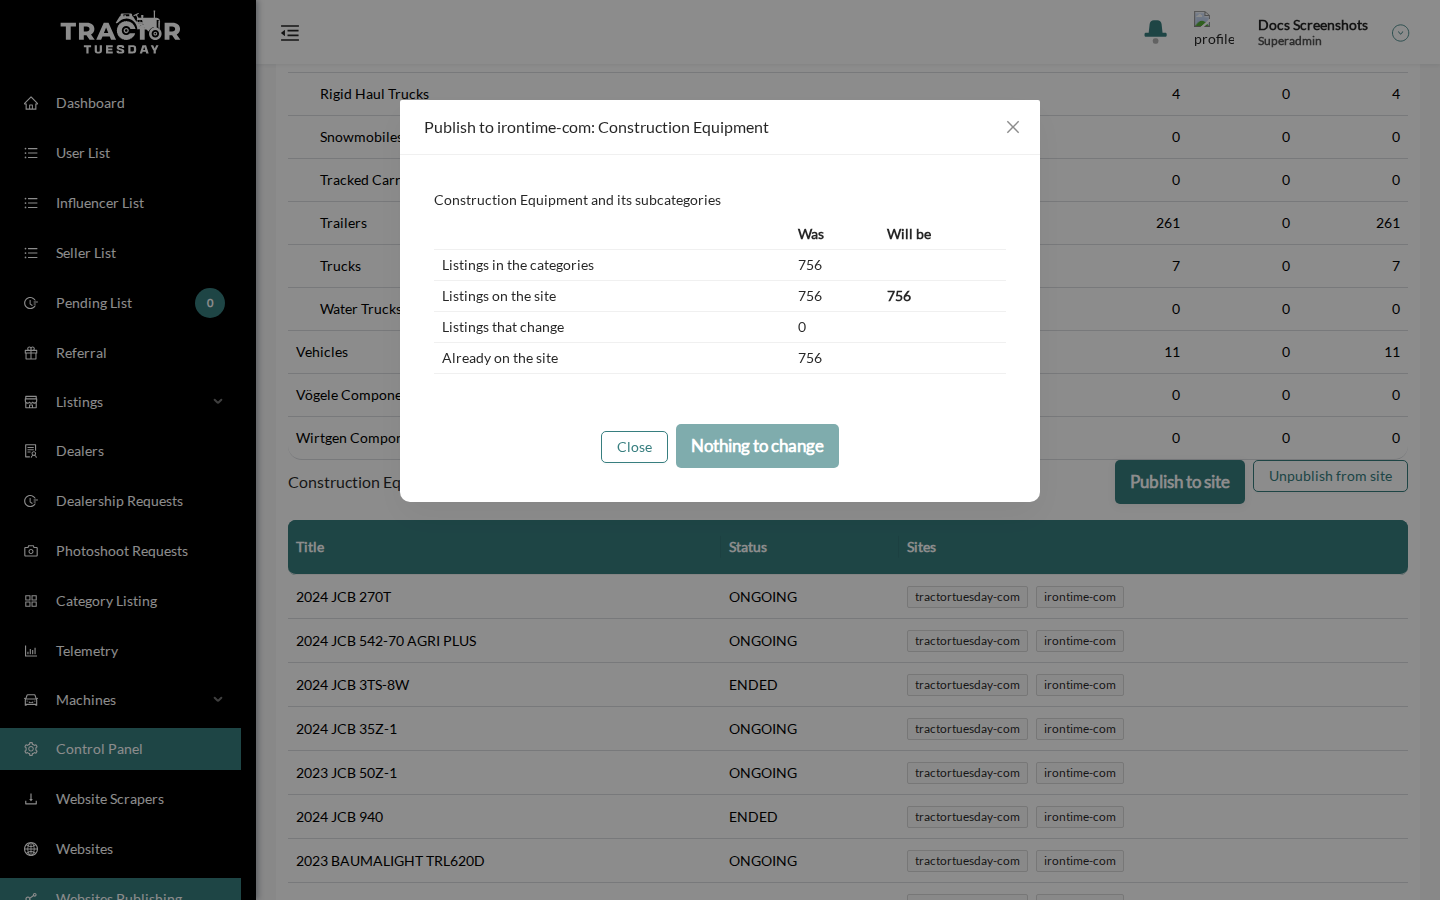Click the Website Scrapers download icon
1440x900 pixels.
pyautogui.click(x=31, y=799)
